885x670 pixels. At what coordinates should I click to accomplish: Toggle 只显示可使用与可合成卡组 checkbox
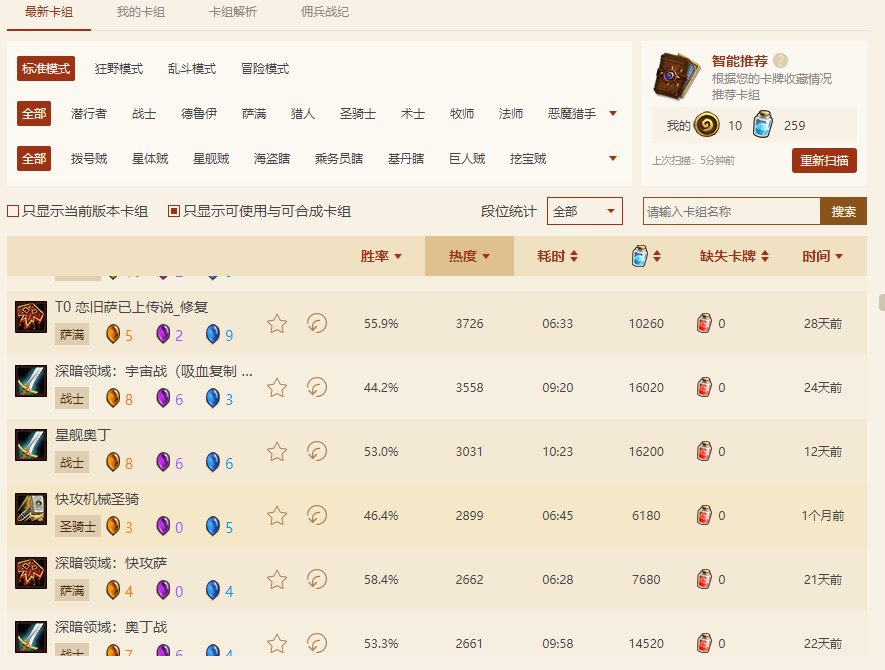click(174, 212)
